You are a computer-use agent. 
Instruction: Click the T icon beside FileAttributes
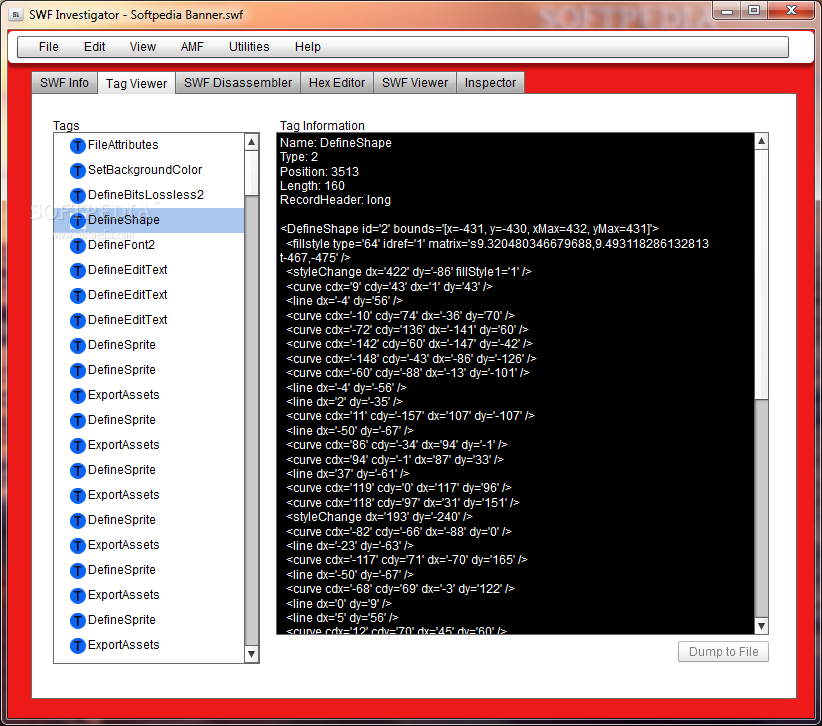pyautogui.click(x=78, y=145)
